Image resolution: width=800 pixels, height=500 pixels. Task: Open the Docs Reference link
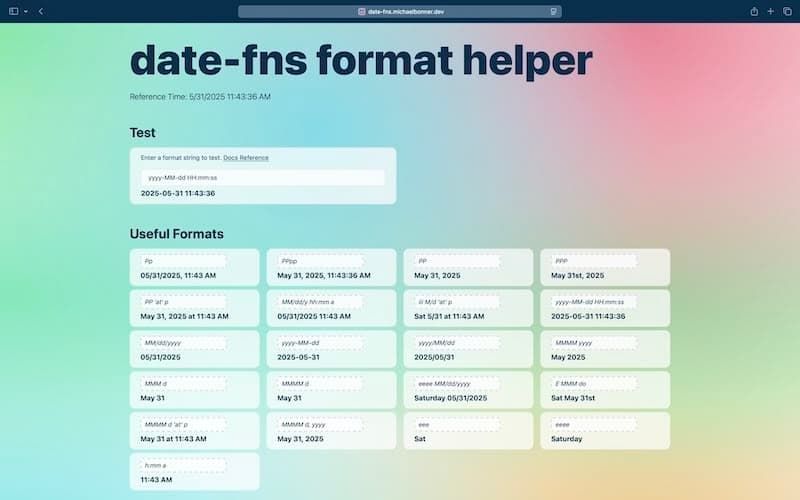tap(246, 158)
